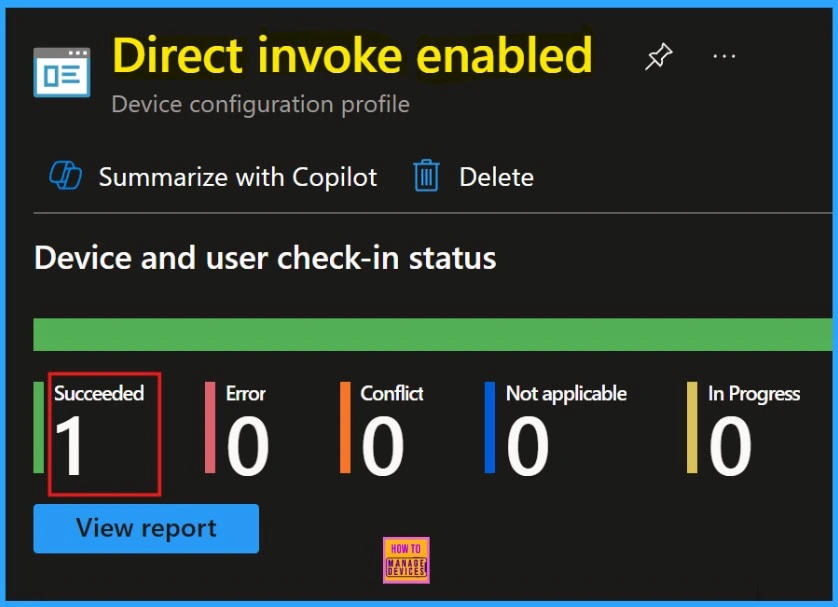Click the Device configuration profile subtitle
This screenshot has height=607, width=838.
tap(261, 104)
